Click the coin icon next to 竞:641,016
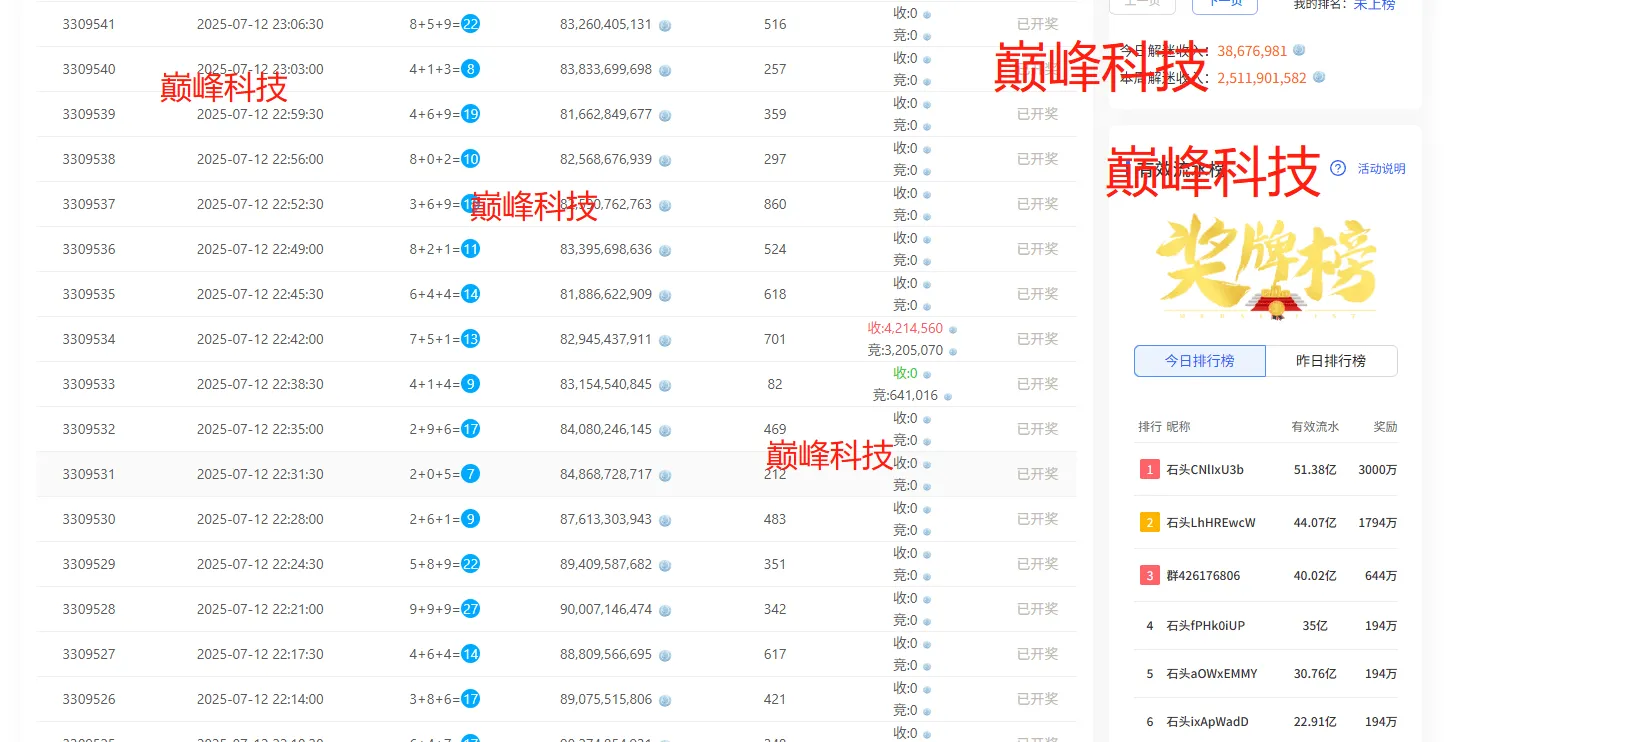Image resolution: width=1632 pixels, height=742 pixels. click(x=948, y=396)
